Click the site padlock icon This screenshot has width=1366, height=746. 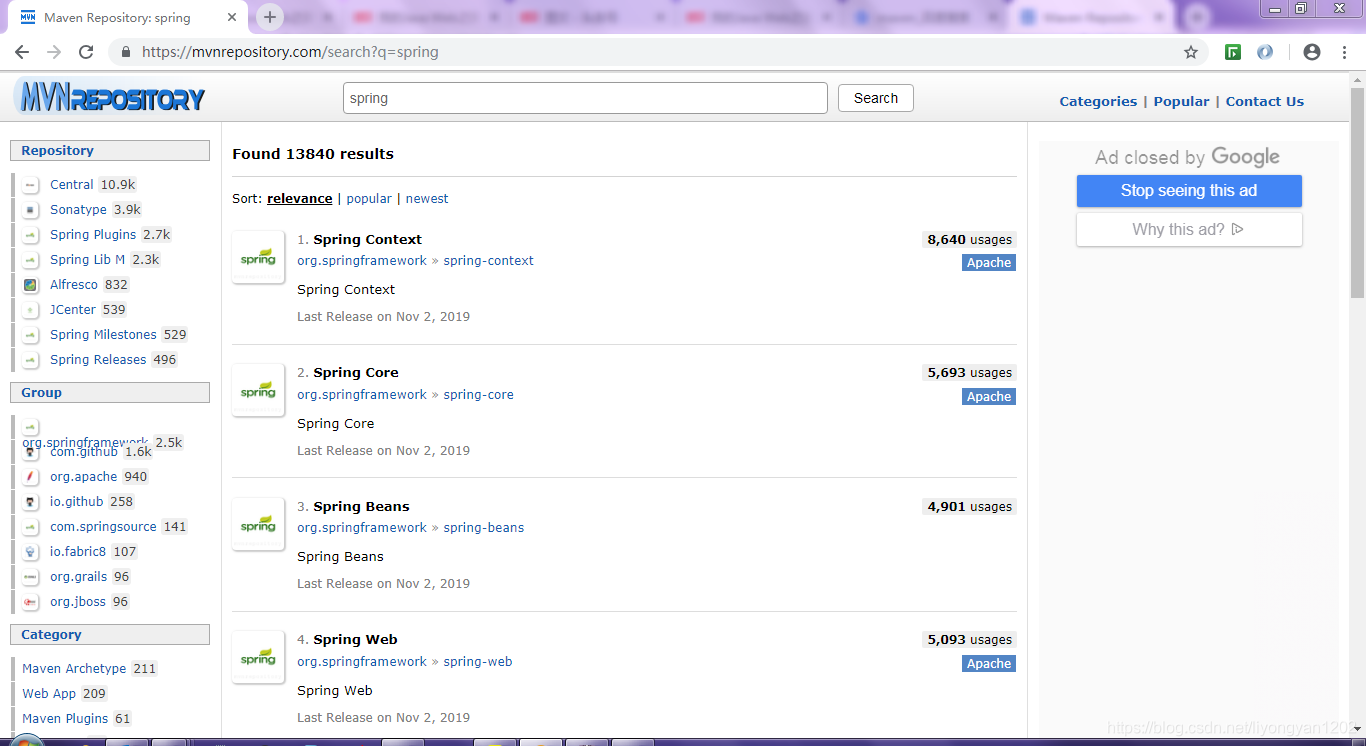point(126,52)
